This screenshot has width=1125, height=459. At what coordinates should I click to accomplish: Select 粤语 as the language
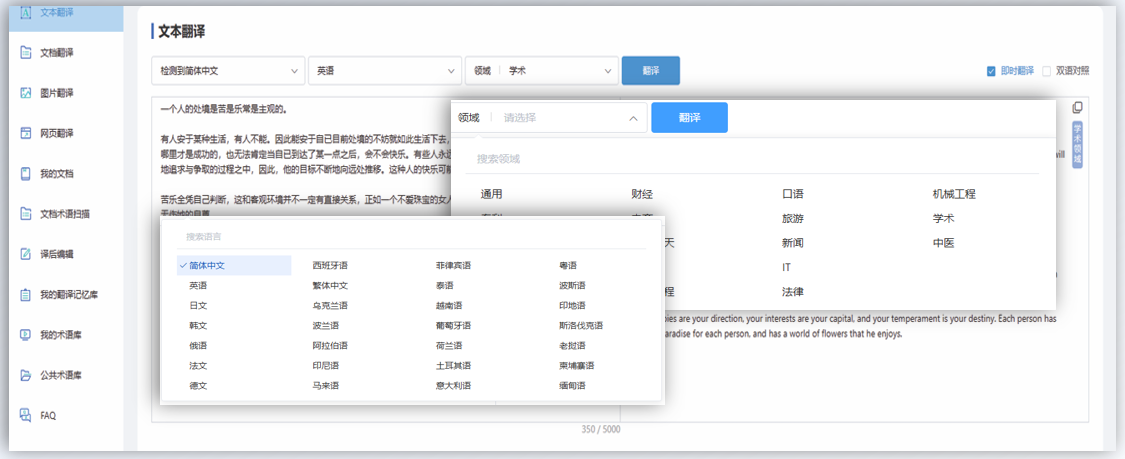568,265
